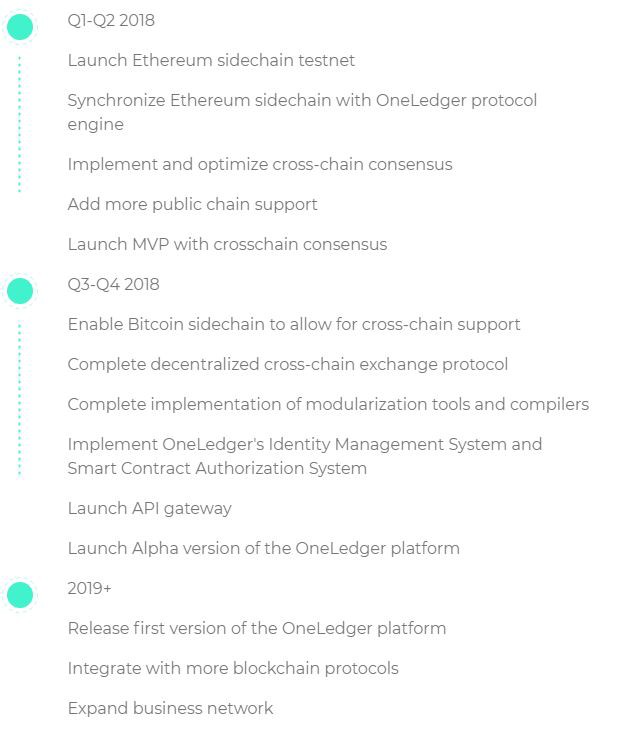Click 'Complete implementation of modularization tools' item
This screenshot has height=741, width=635.
(328, 405)
